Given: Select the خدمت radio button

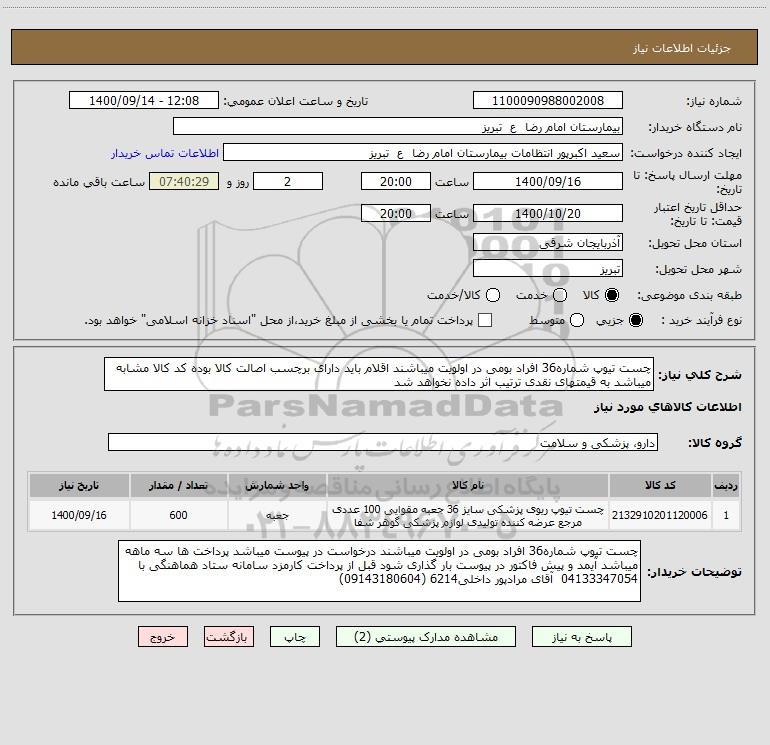Looking at the screenshot, I should click(x=560, y=295).
